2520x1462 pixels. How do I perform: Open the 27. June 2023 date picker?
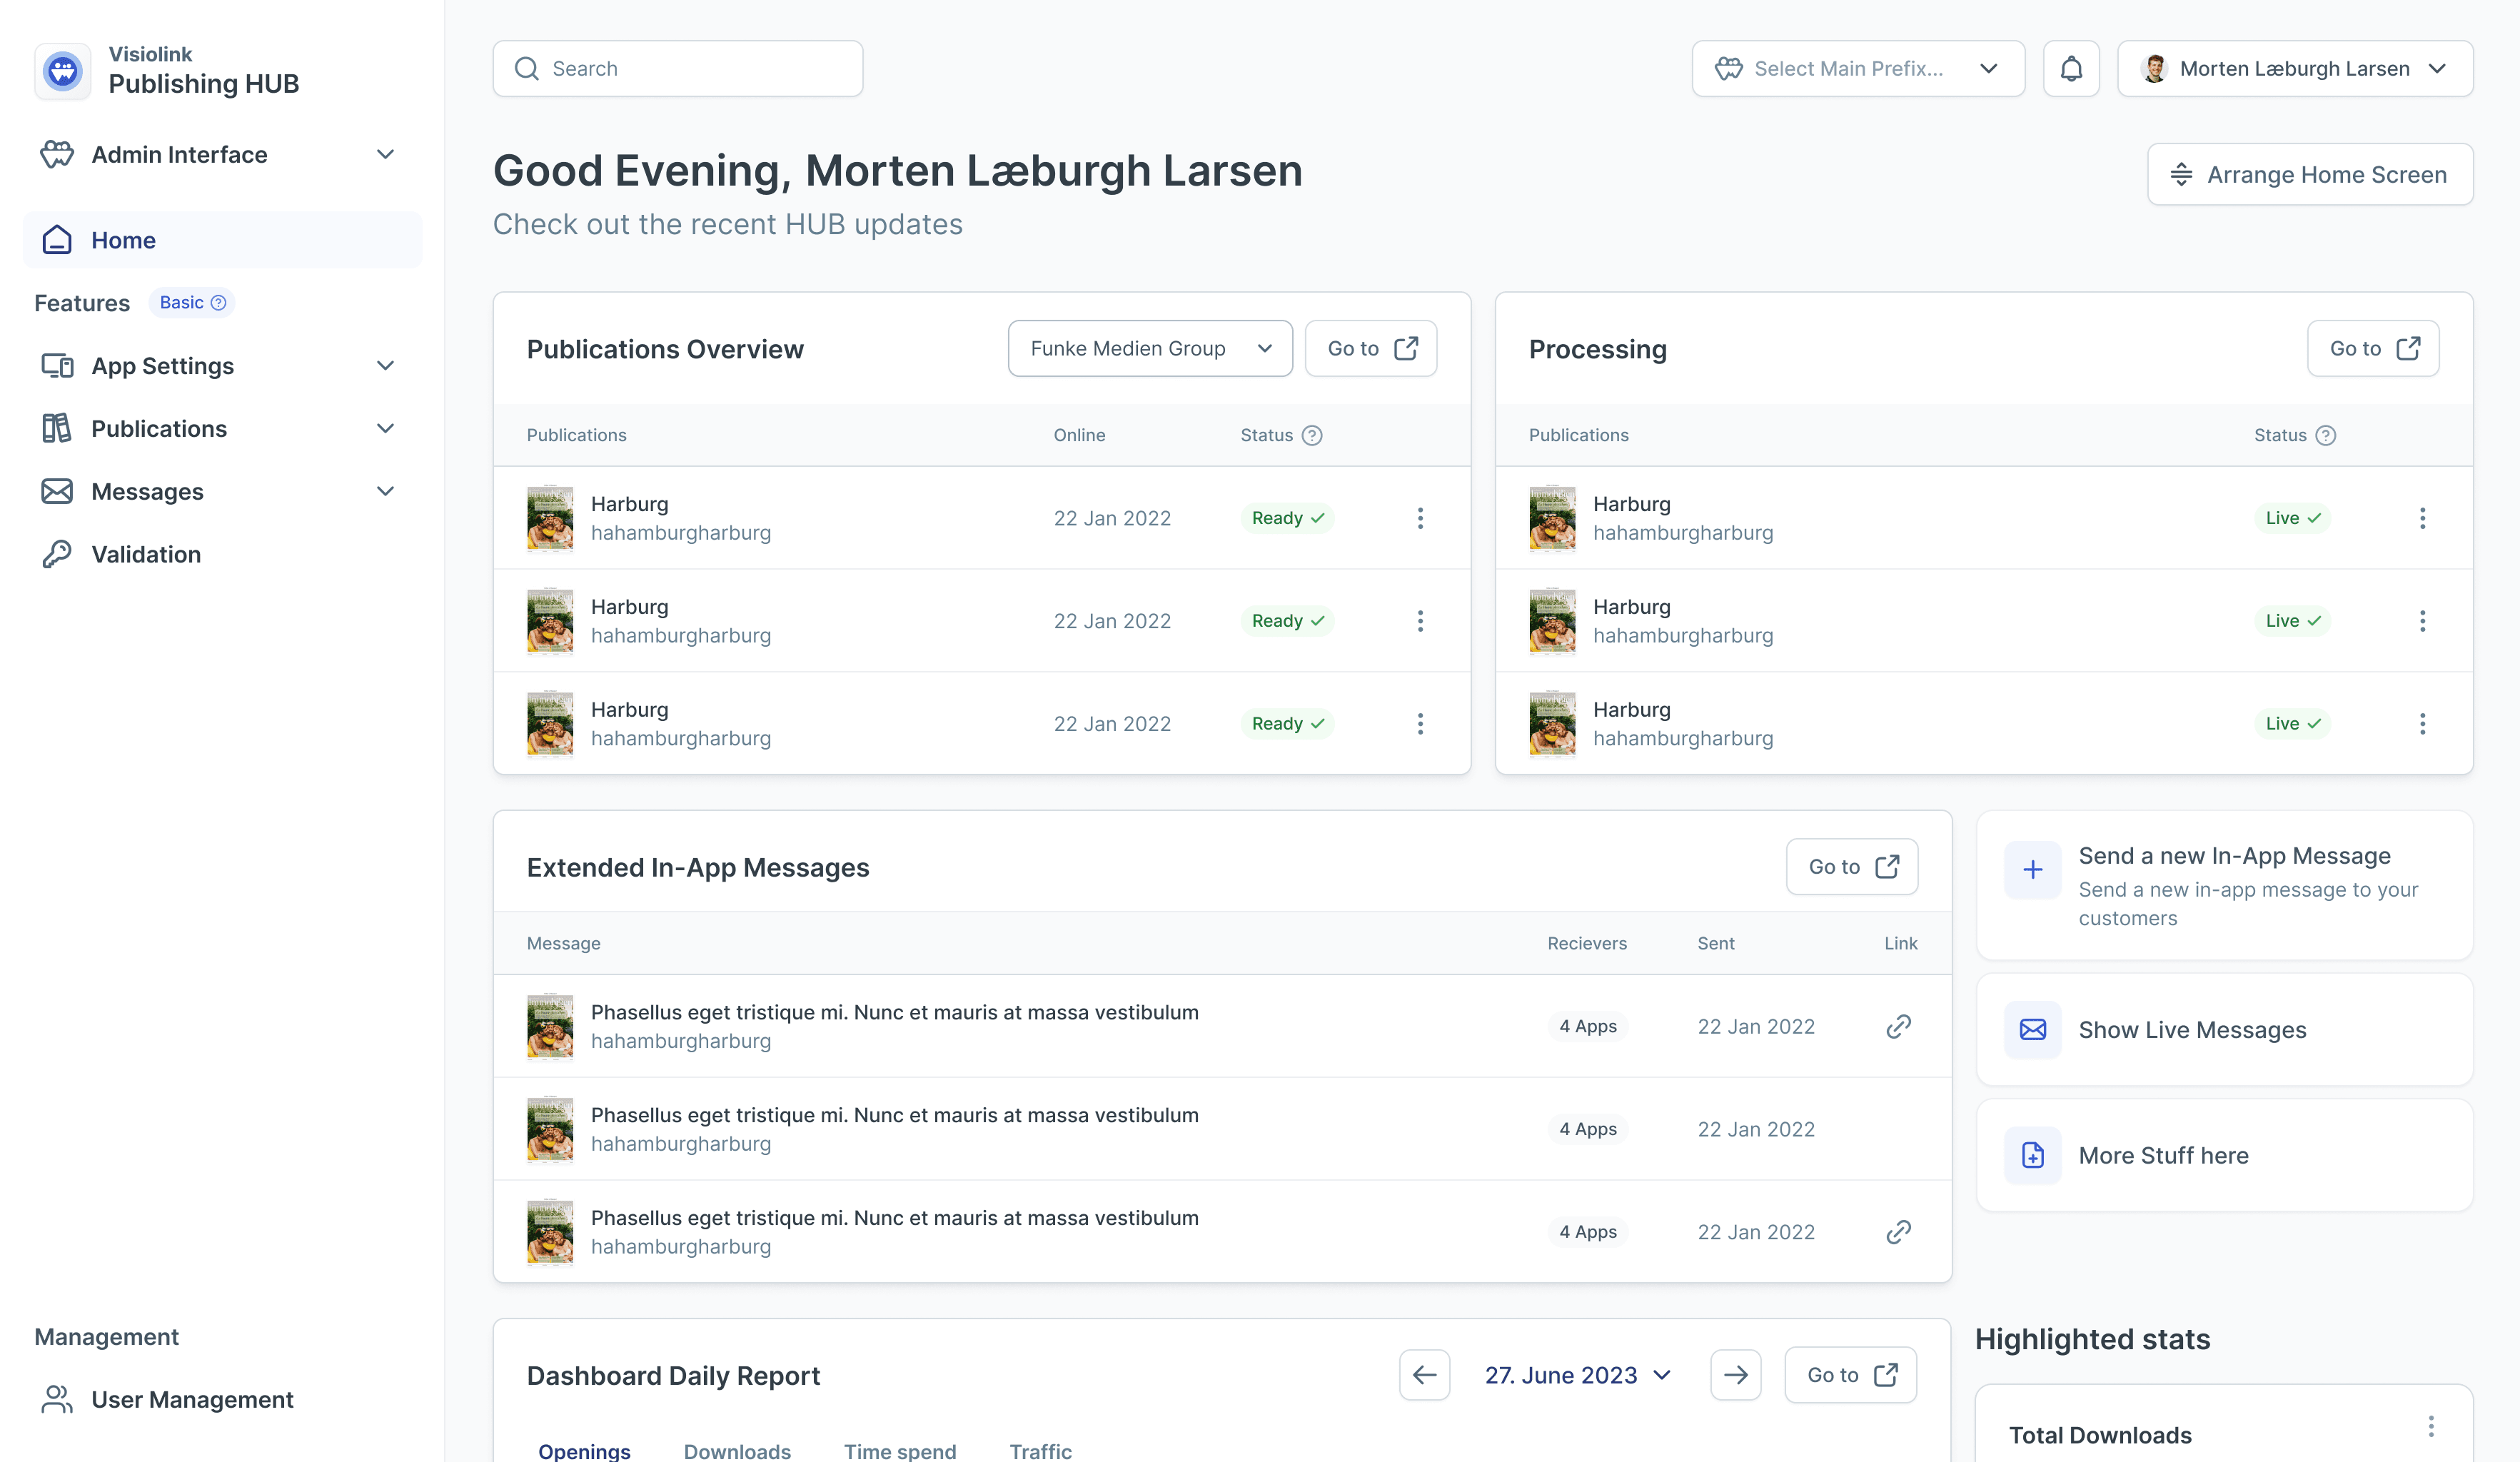pos(1578,1375)
